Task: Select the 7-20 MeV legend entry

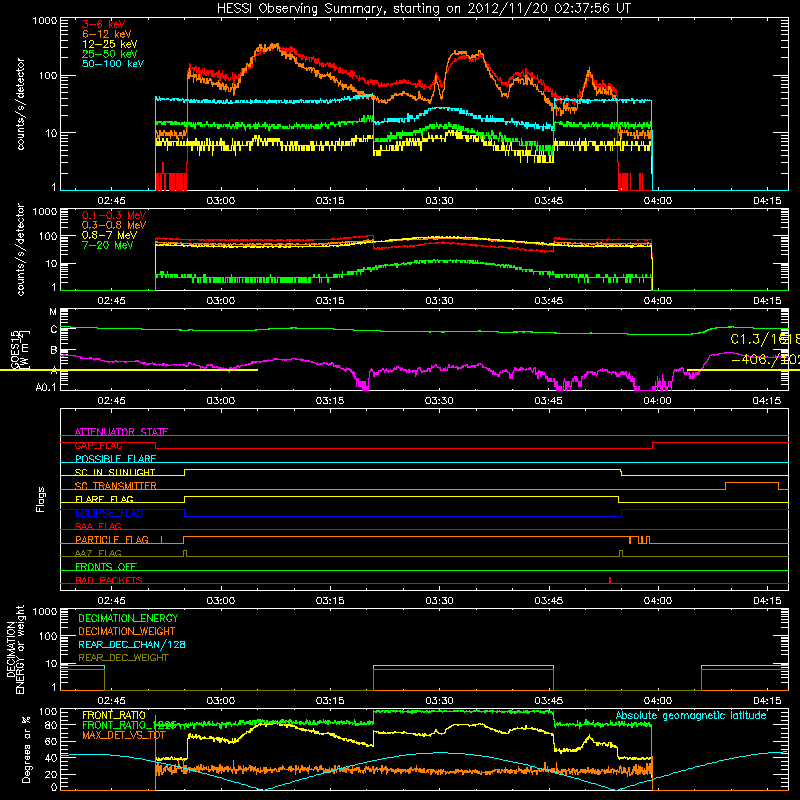Action: point(107,245)
